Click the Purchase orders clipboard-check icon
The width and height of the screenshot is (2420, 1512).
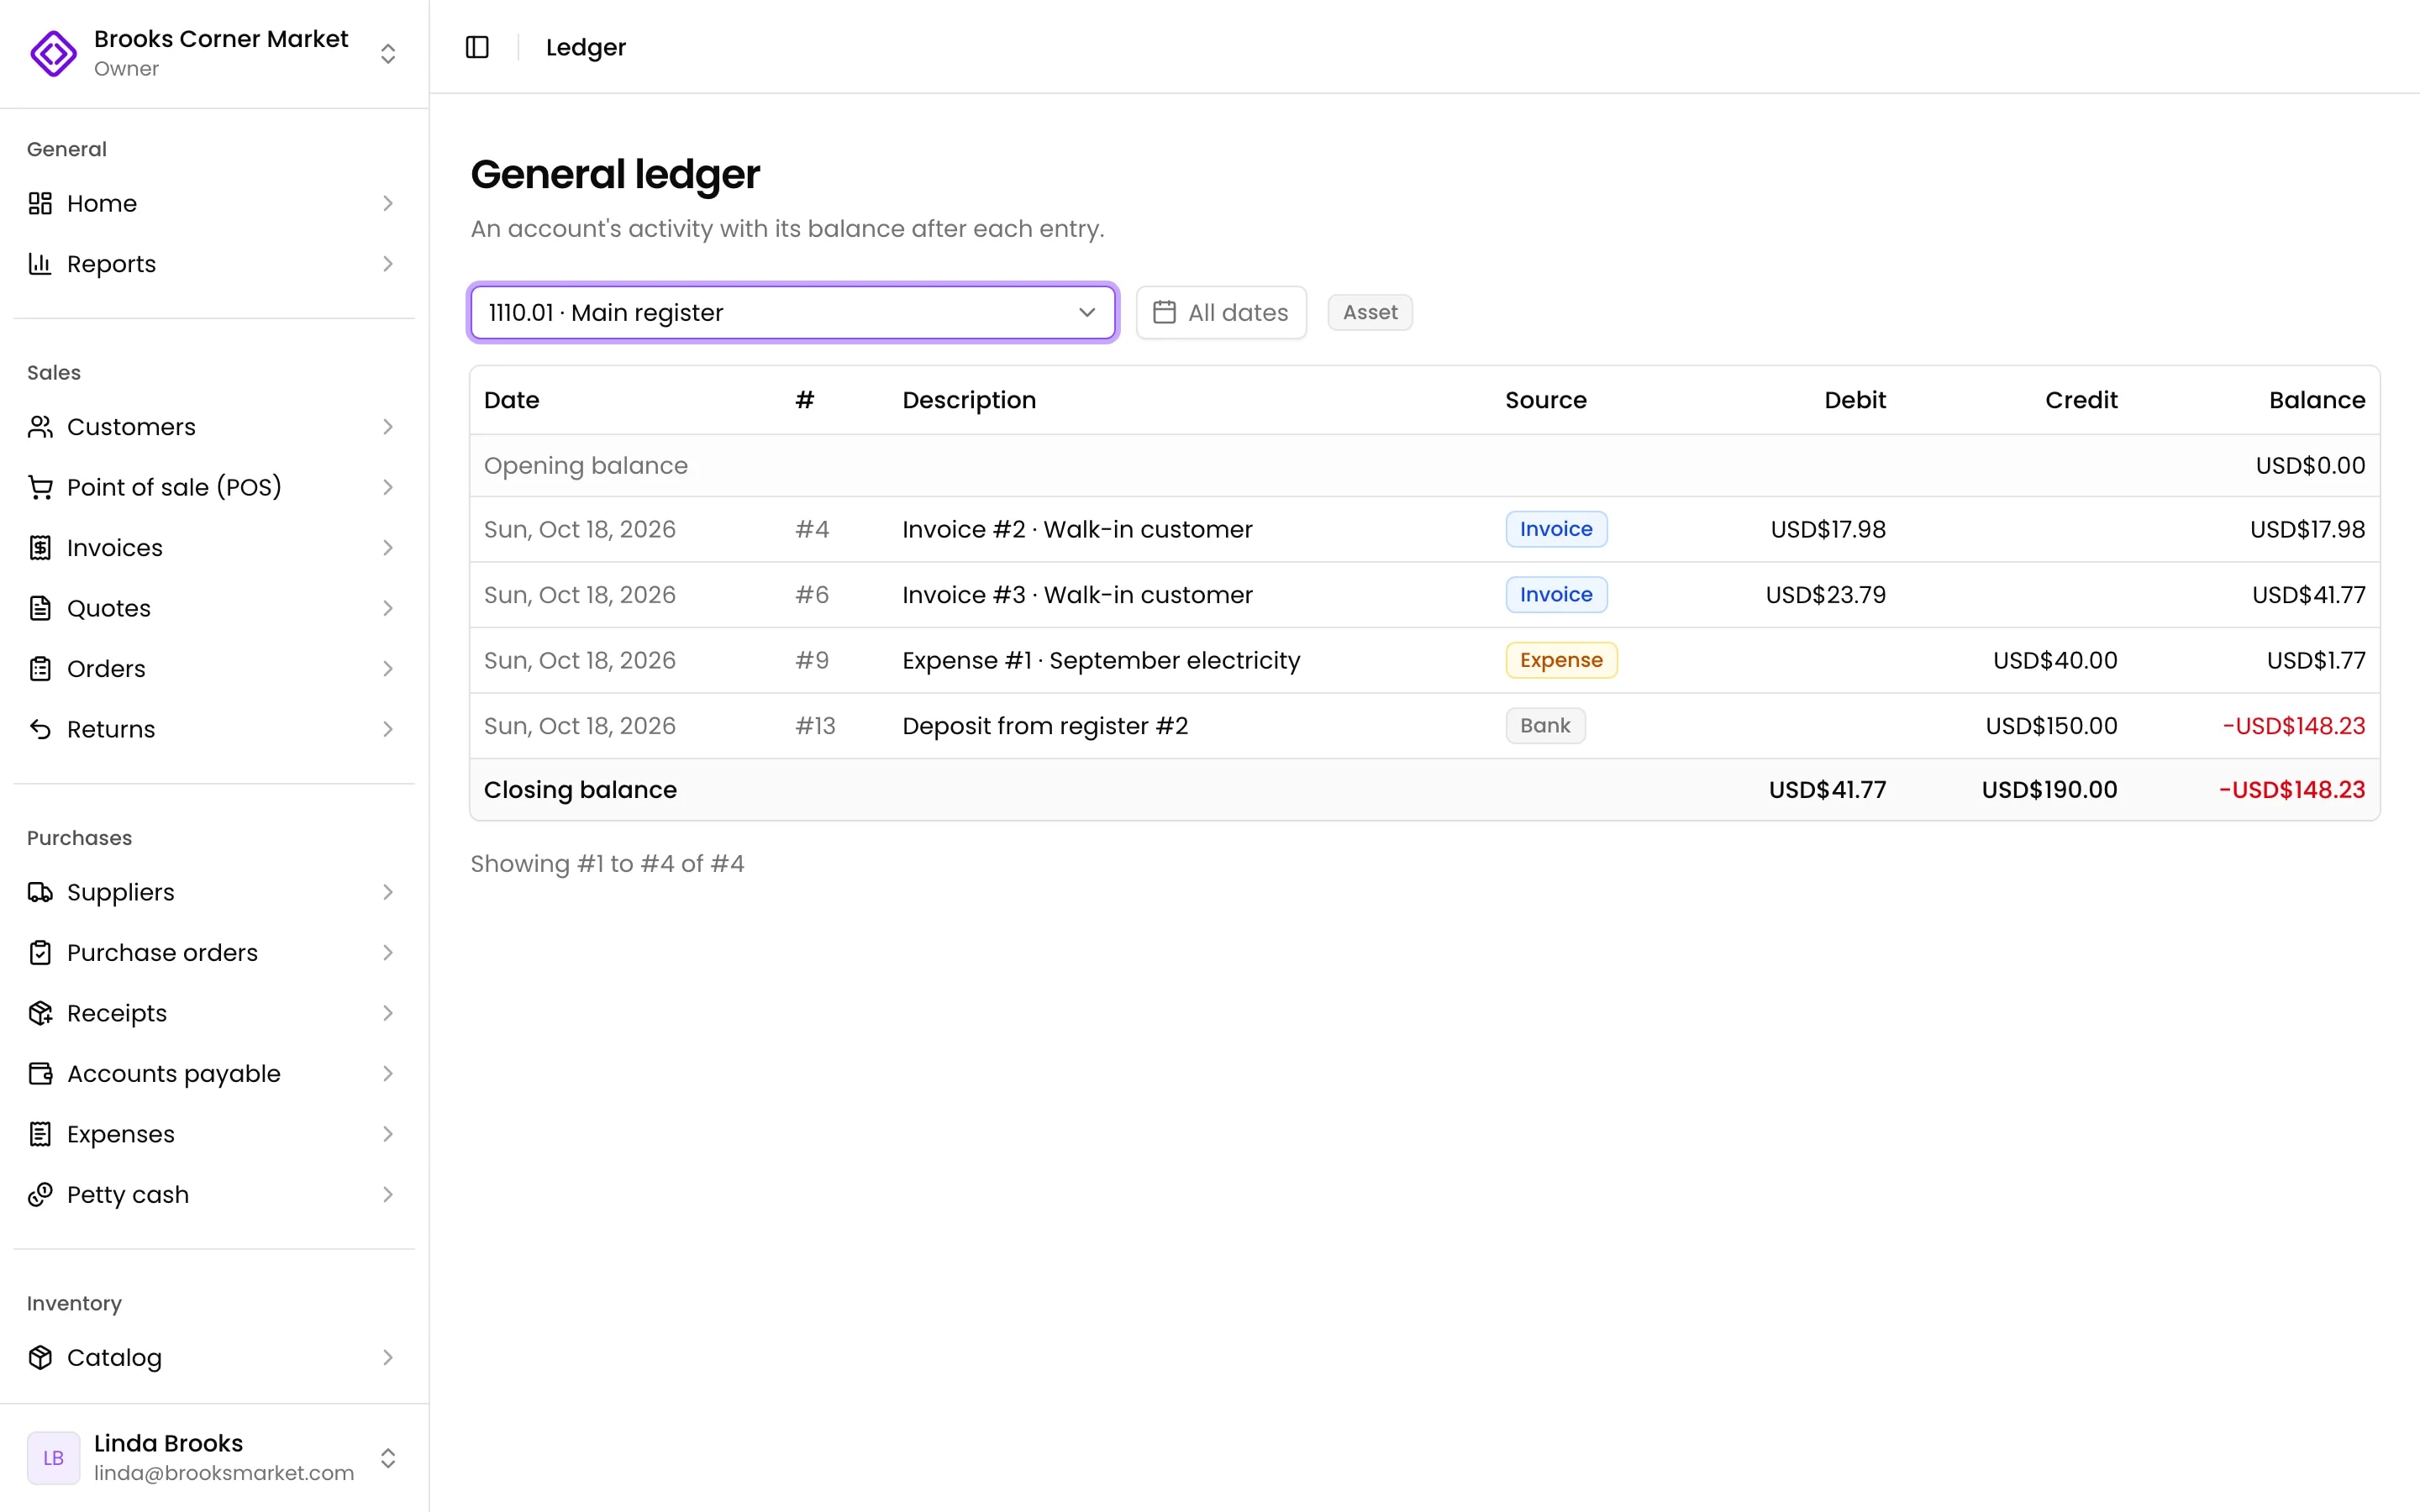coord(40,953)
